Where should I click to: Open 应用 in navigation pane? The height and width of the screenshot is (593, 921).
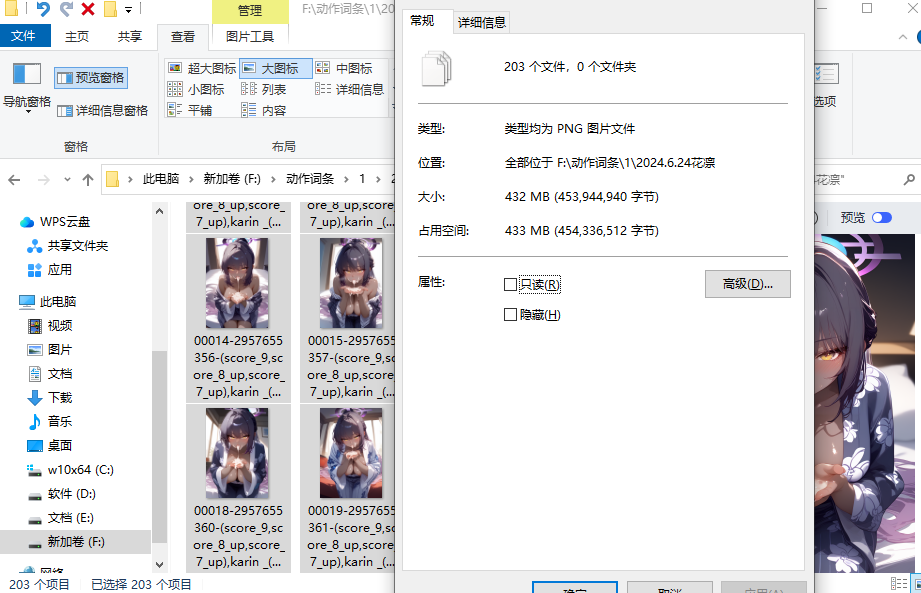click(x=49, y=270)
